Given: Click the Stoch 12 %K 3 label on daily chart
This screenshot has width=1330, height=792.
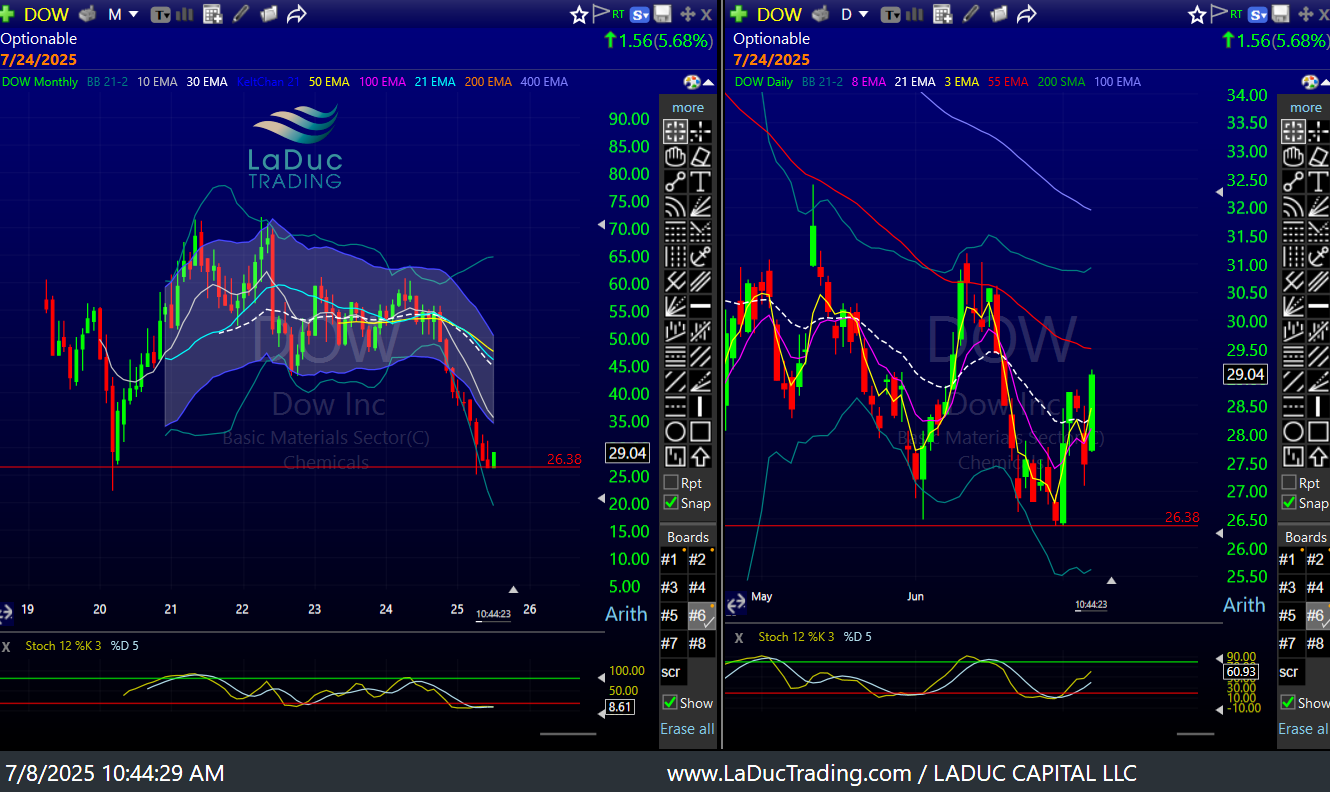Looking at the screenshot, I should (796, 637).
